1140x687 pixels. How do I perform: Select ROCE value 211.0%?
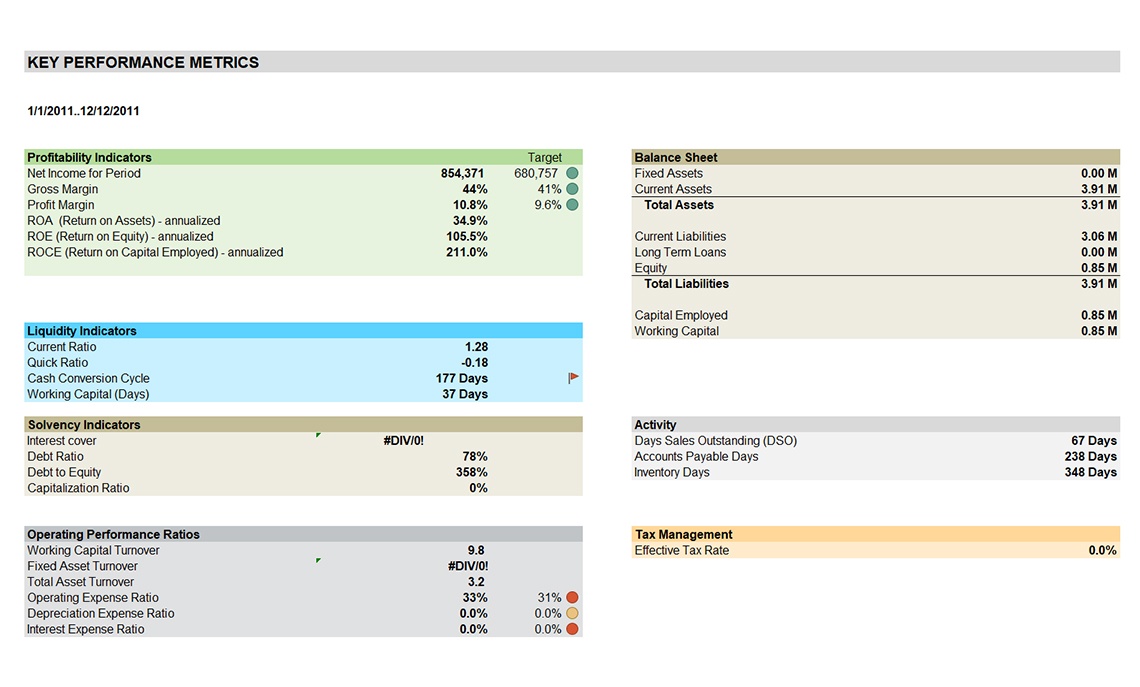tap(467, 253)
